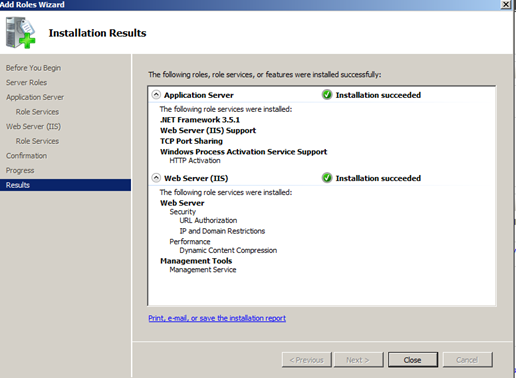Select Application Server step in sidebar

(x=35, y=97)
